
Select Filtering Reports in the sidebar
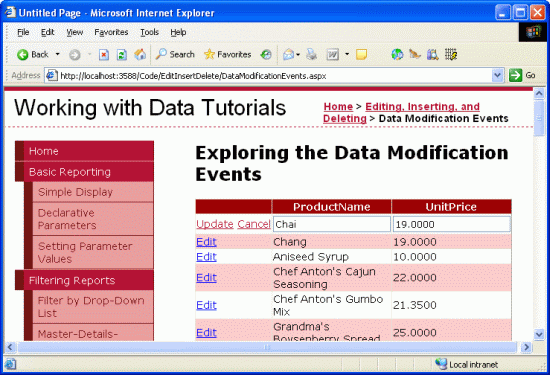click(x=85, y=280)
